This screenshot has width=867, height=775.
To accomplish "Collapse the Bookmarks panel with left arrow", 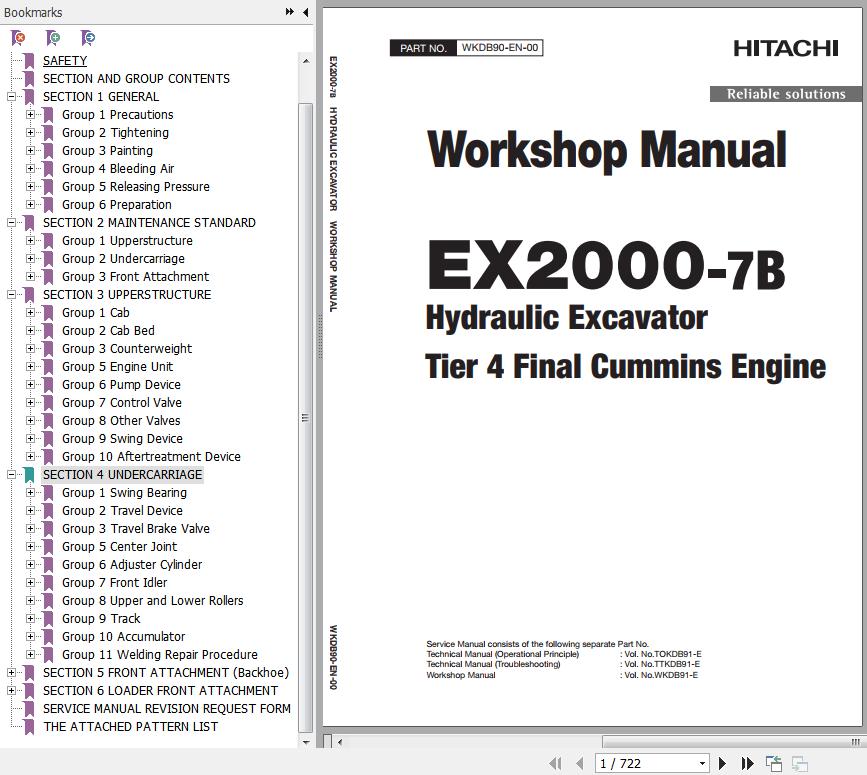I will point(305,12).
